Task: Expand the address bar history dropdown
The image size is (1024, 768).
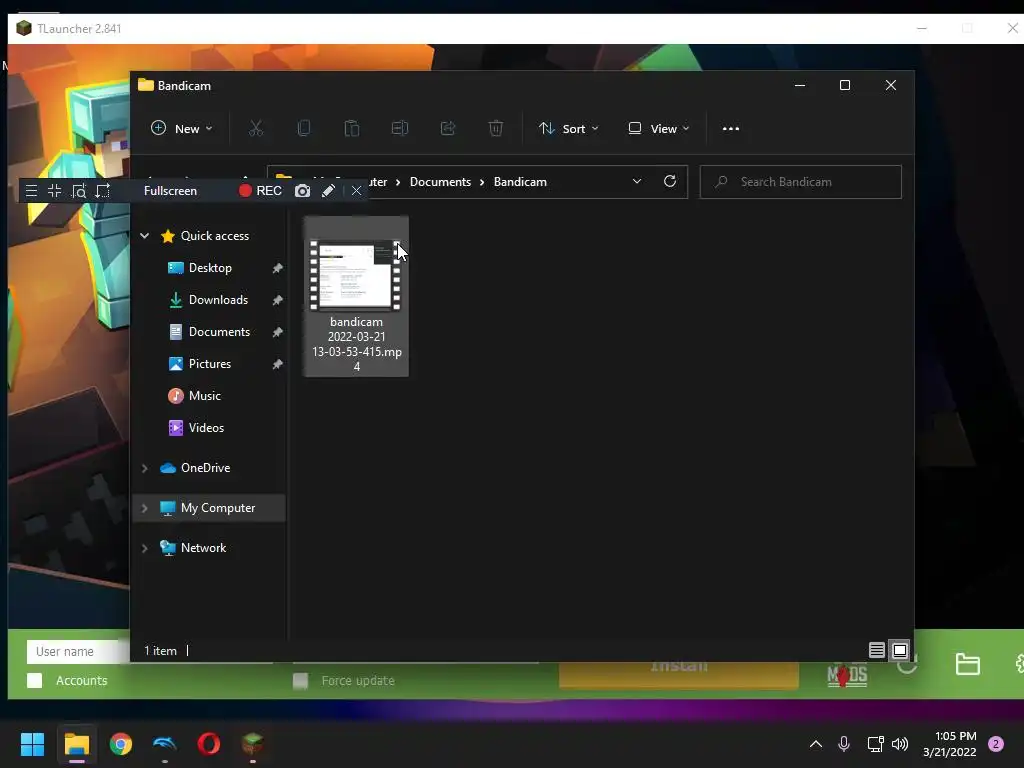Action: pos(637,182)
